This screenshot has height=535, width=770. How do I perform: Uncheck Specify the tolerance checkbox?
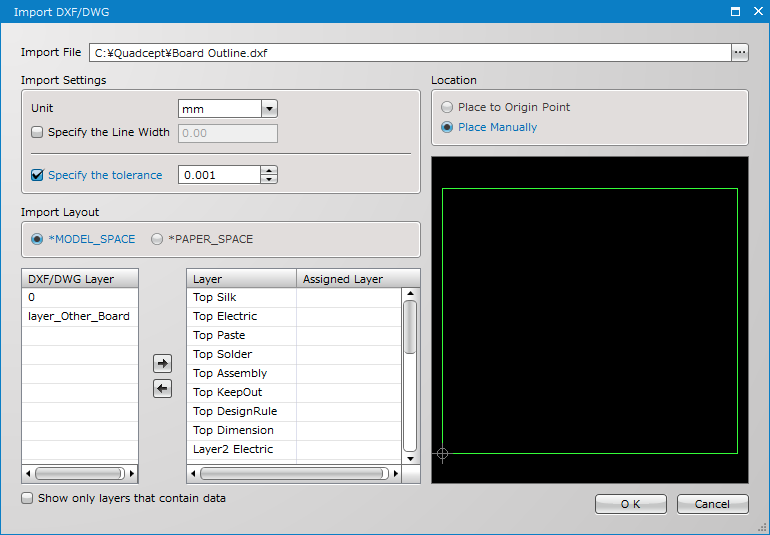(x=37, y=175)
